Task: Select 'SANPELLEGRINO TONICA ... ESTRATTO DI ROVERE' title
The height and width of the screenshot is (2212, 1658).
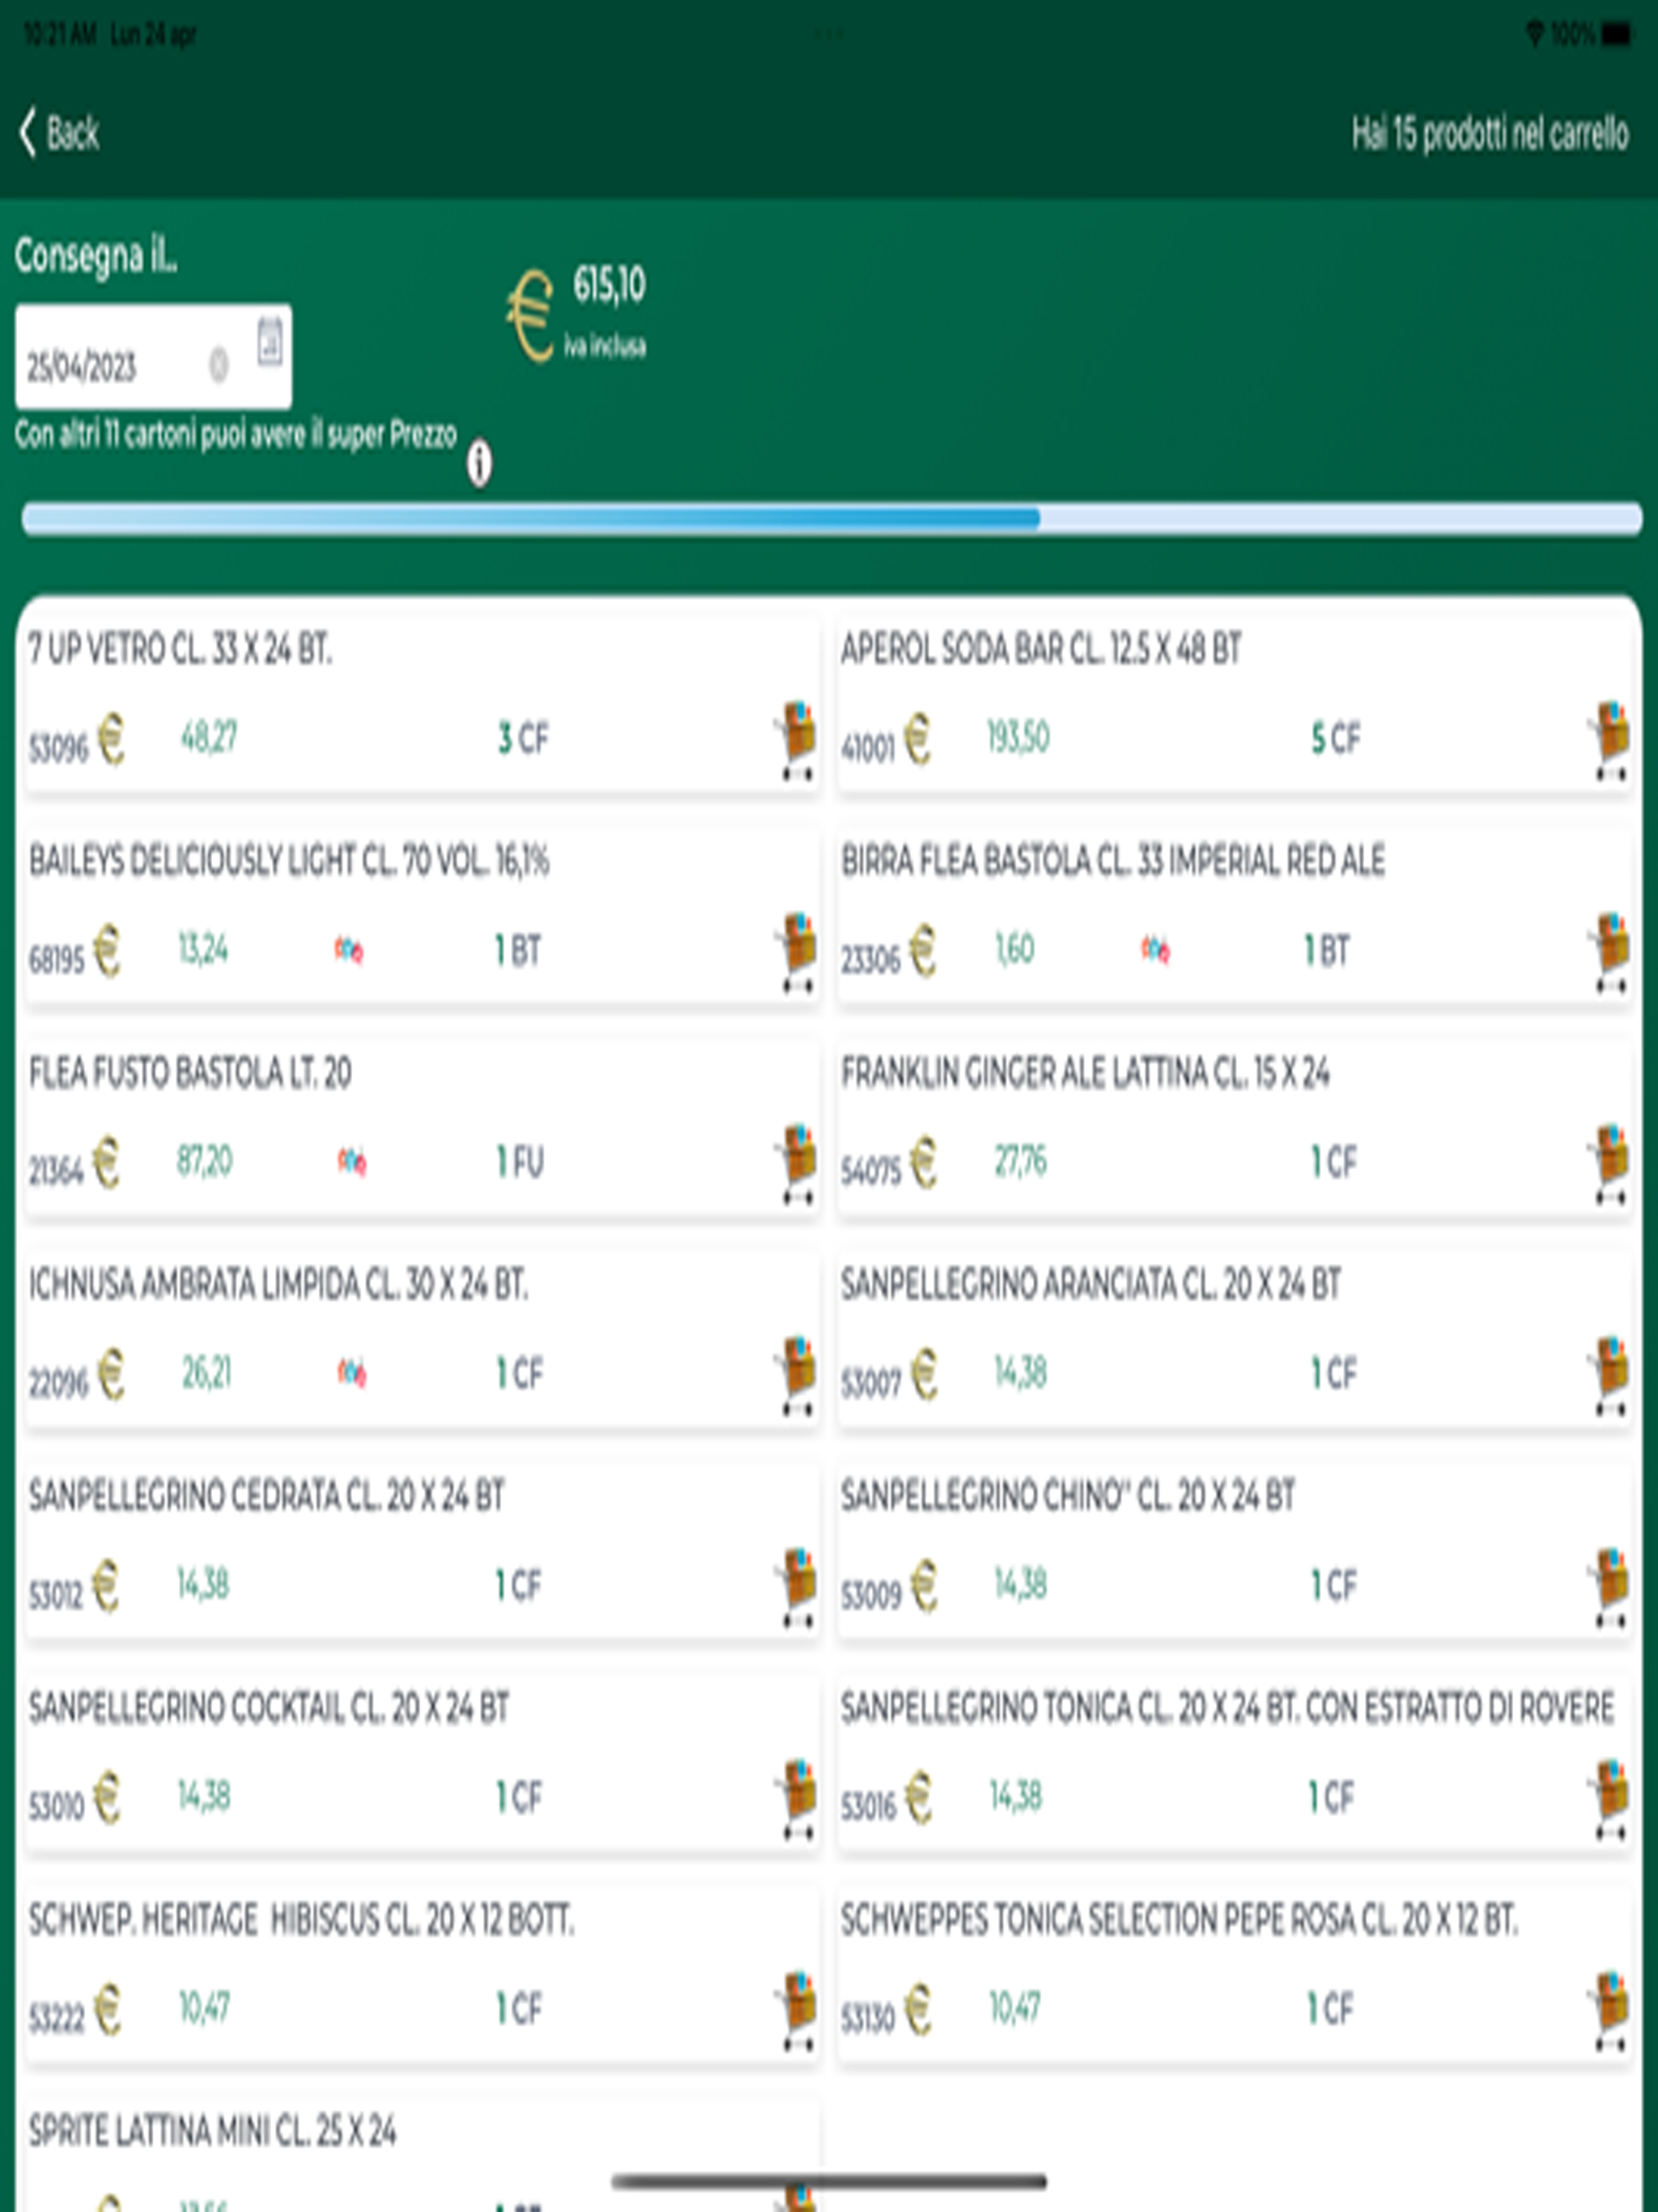Action: (1227, 1709)
